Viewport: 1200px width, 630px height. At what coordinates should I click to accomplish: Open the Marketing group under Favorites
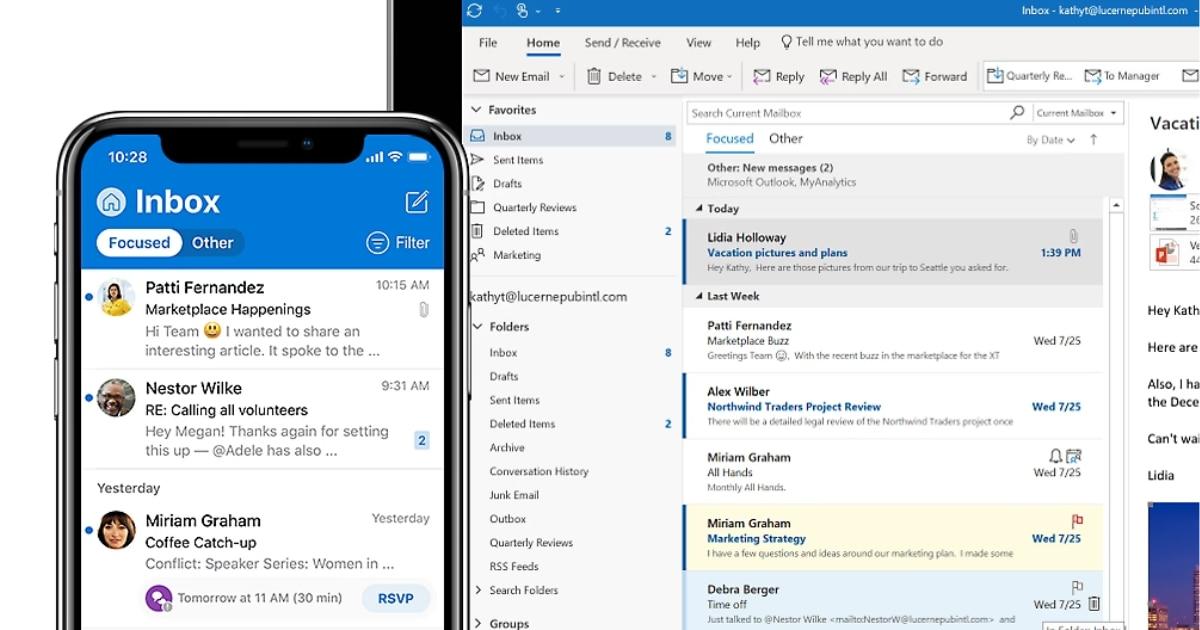click(516, 255)
